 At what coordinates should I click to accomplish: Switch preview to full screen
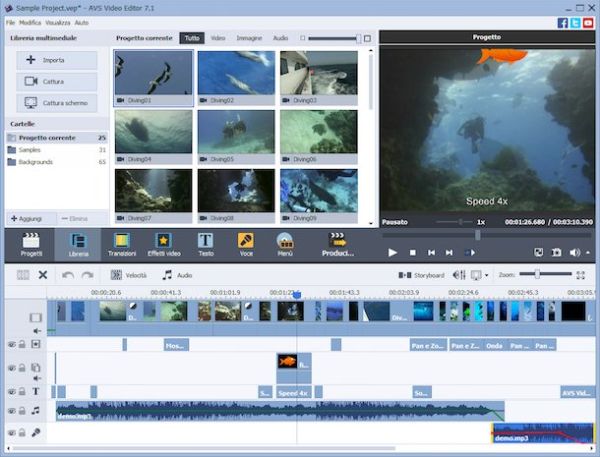[538, 252]
